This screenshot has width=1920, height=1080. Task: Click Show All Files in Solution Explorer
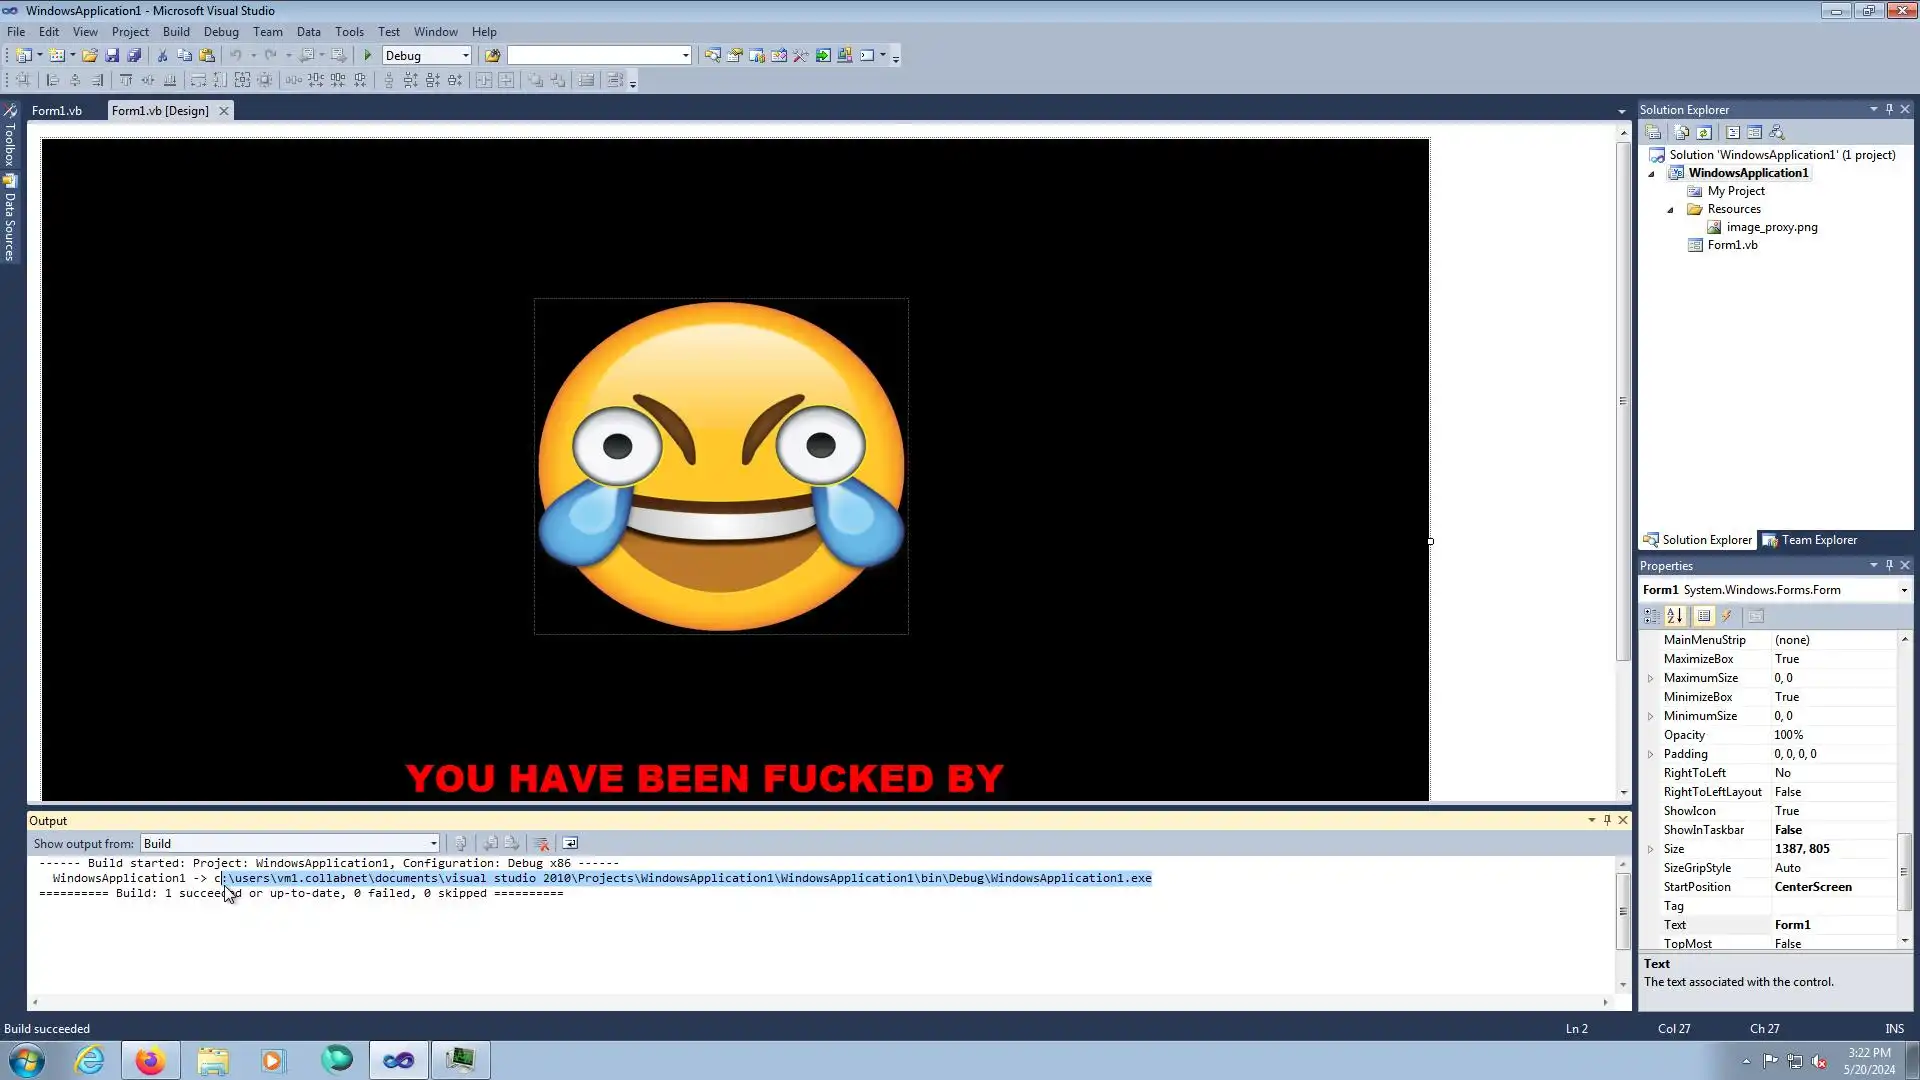[x=1682, y=133]
